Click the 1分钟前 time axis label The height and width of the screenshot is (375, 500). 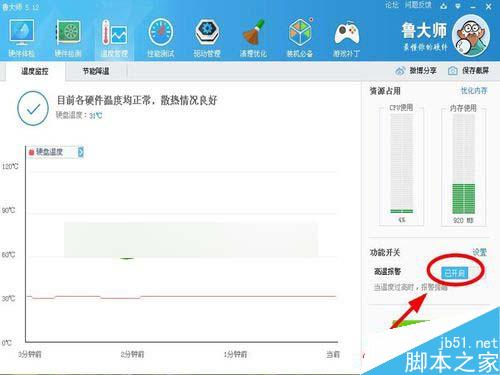click(236, 354)
